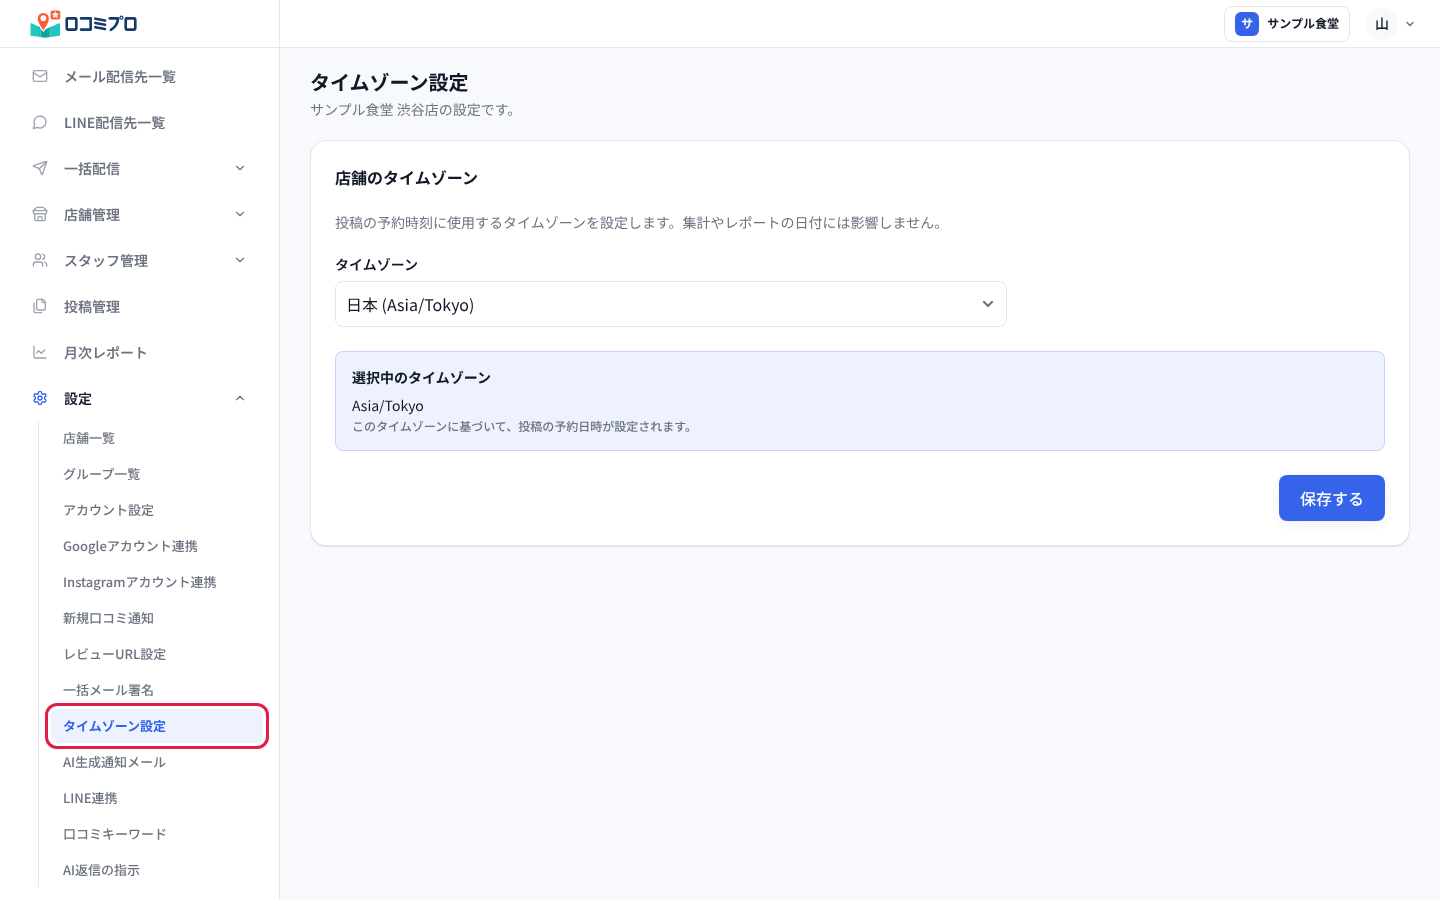Click the mail icon for メール配信先一覧
Screen dimensions: 1440x900
click(40, 76)
